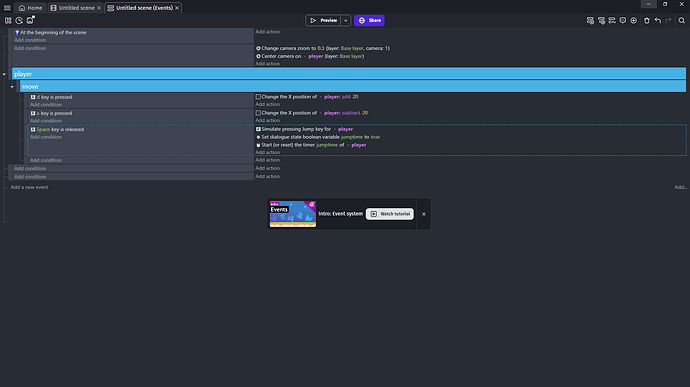Click the variable icon before 'Set dialogue state boolean'
Viewport: 690px width, 387px height.
[258, 137]
